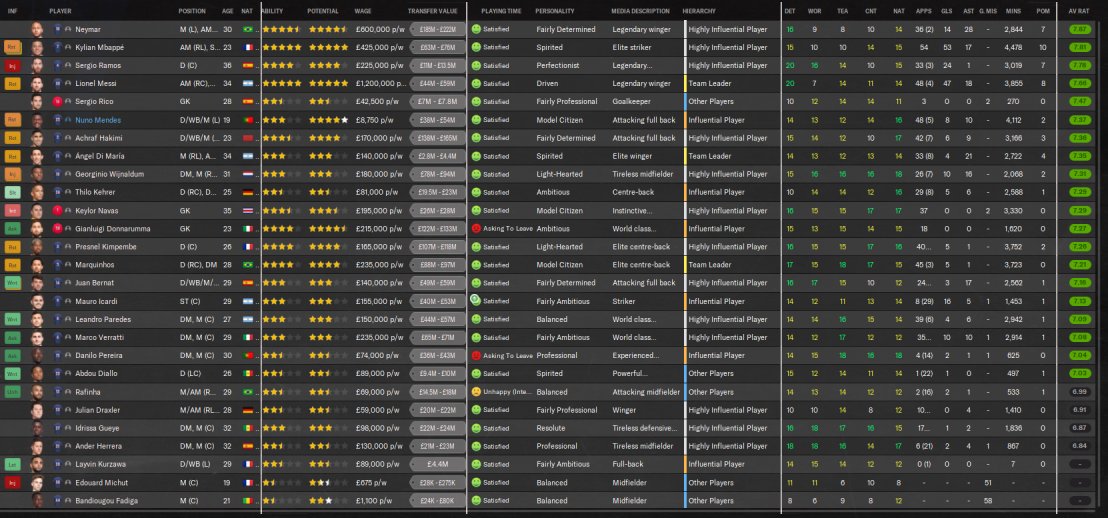Click Mauro Icardi's ST (C) position
Image resolution: width=1108 pixels, height=518 pixels.
188,301
